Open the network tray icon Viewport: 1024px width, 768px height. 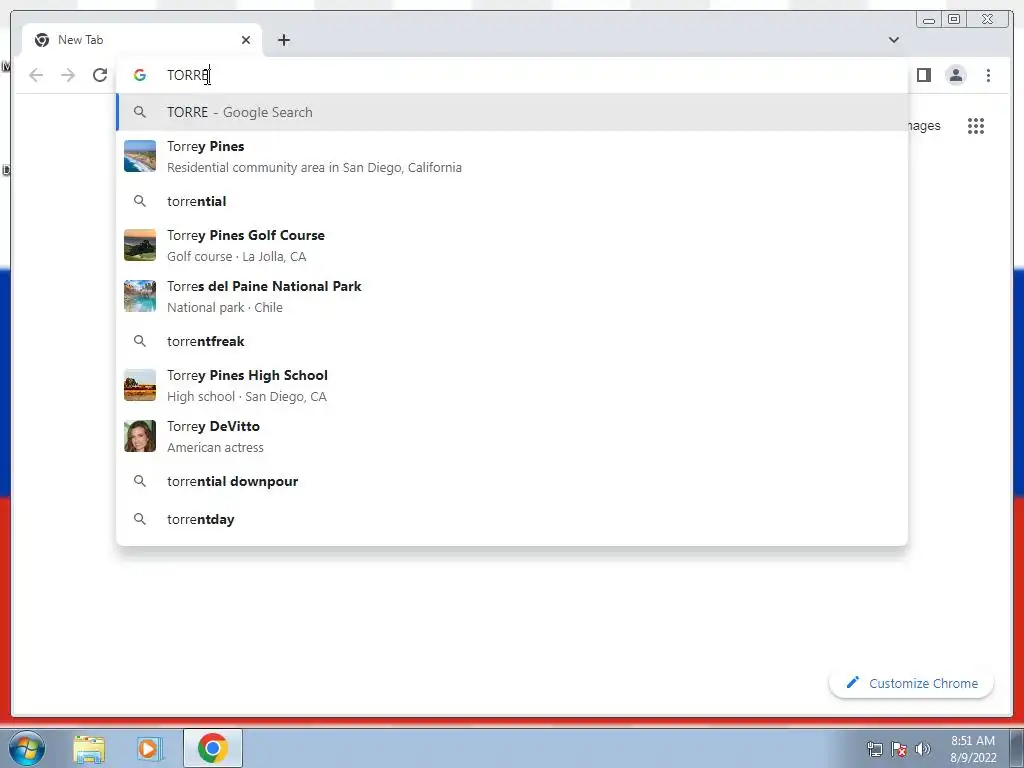[874, 749]
